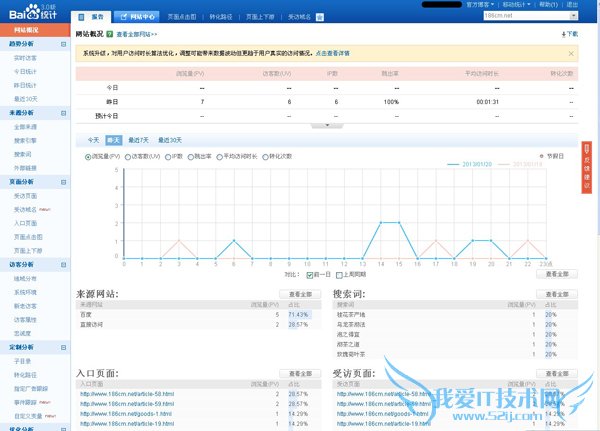Select the 跳出率 radio button
The width and height of the screenshot is (600, 431).
(x=191, y=157)
